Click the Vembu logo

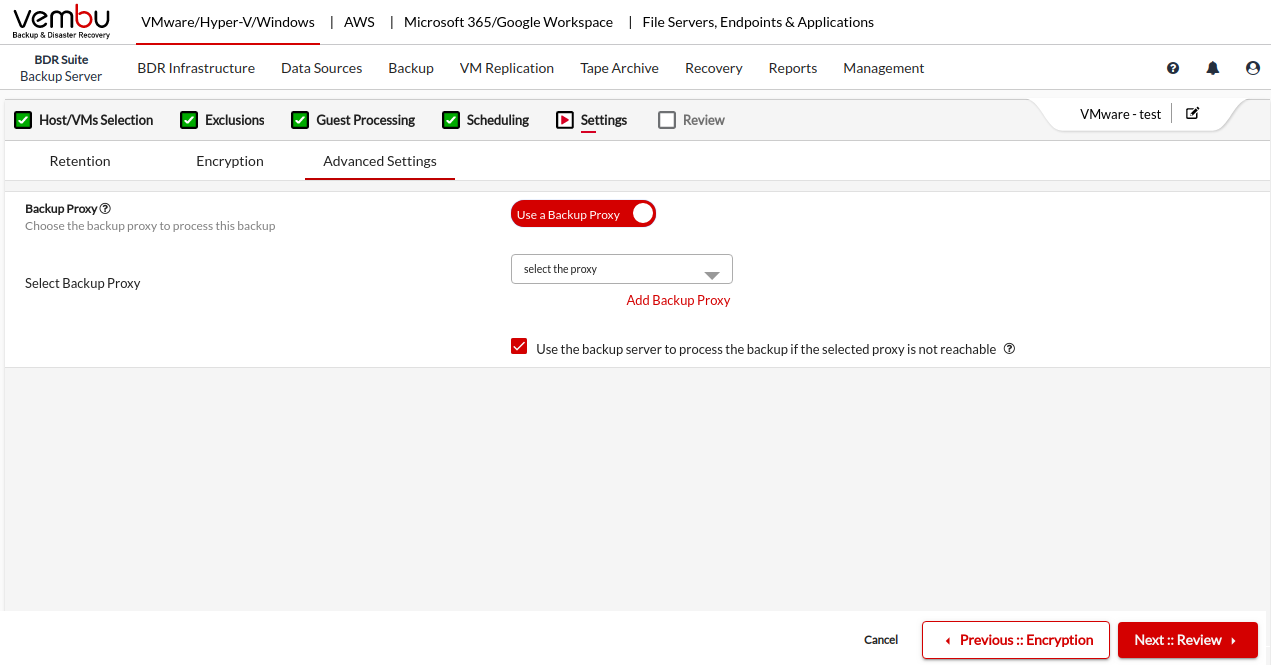coord(62,22)
